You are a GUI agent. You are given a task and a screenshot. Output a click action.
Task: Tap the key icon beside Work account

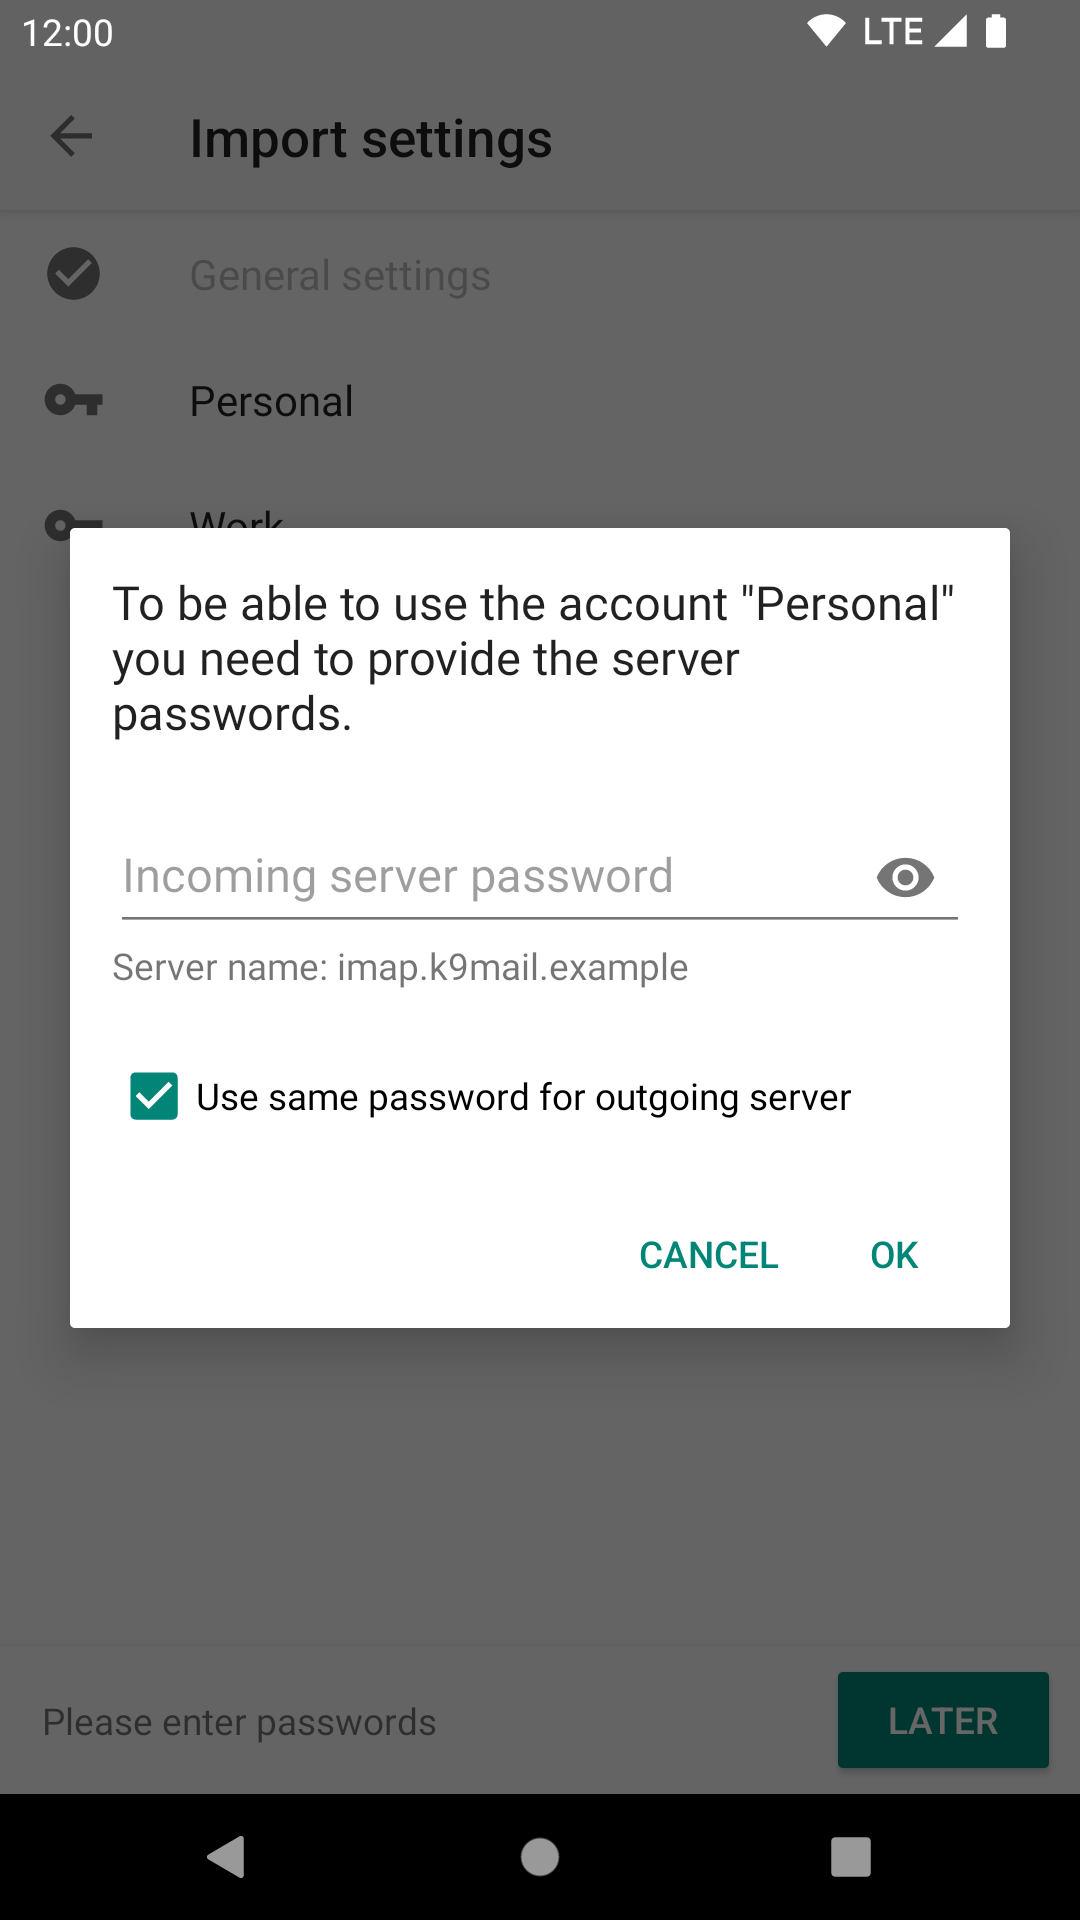click(74, 524)
